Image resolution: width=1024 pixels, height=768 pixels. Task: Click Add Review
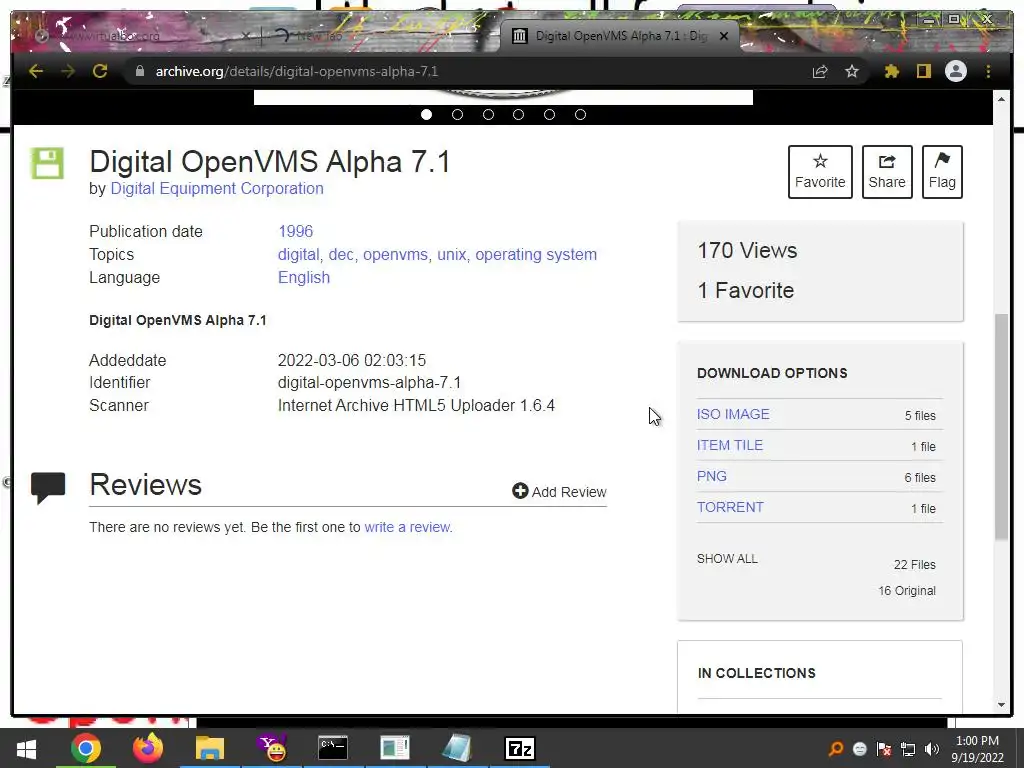559,492
